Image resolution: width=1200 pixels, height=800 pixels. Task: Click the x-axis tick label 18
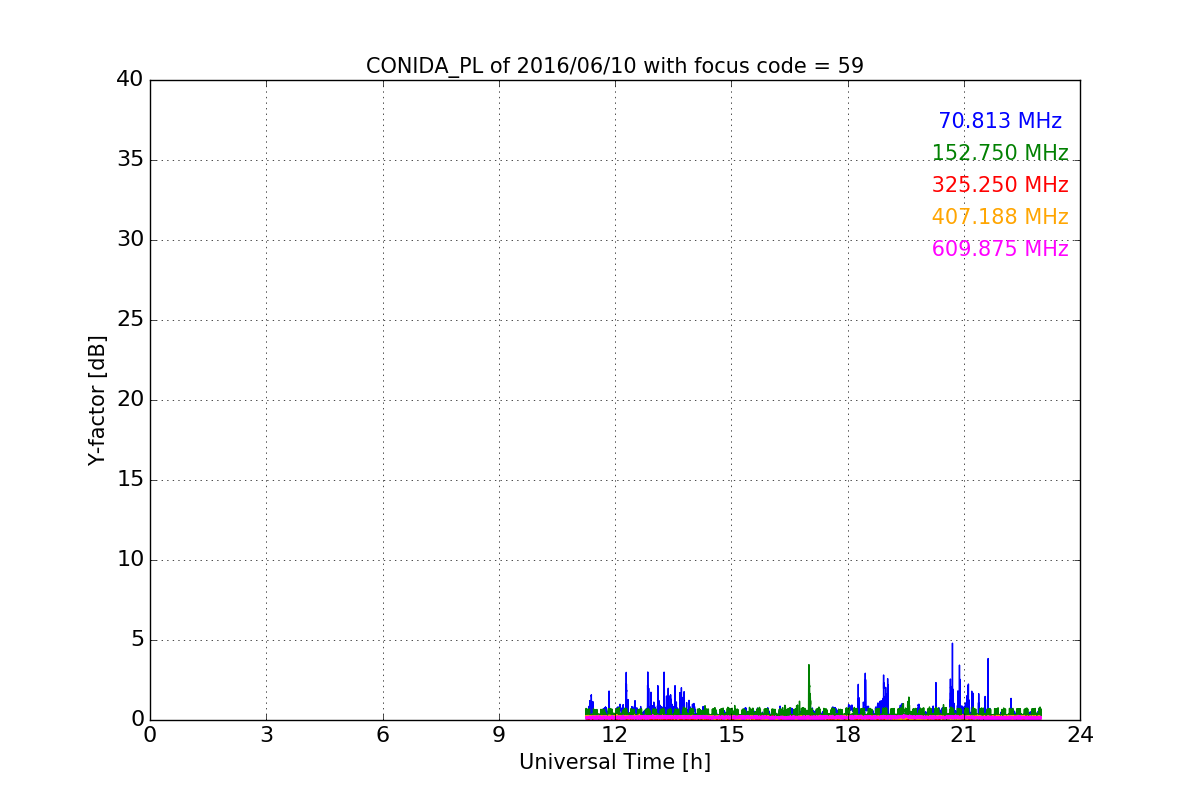click(848, 735)
